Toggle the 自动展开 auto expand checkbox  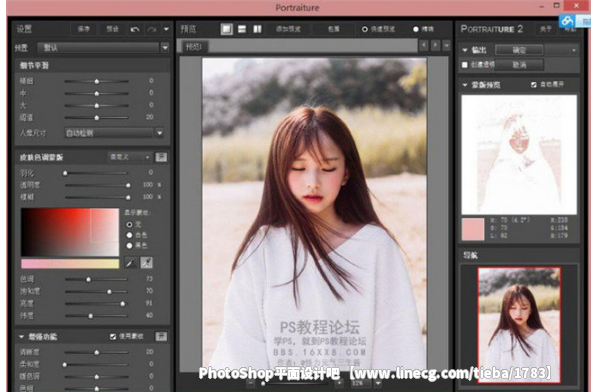click(534, 84)
